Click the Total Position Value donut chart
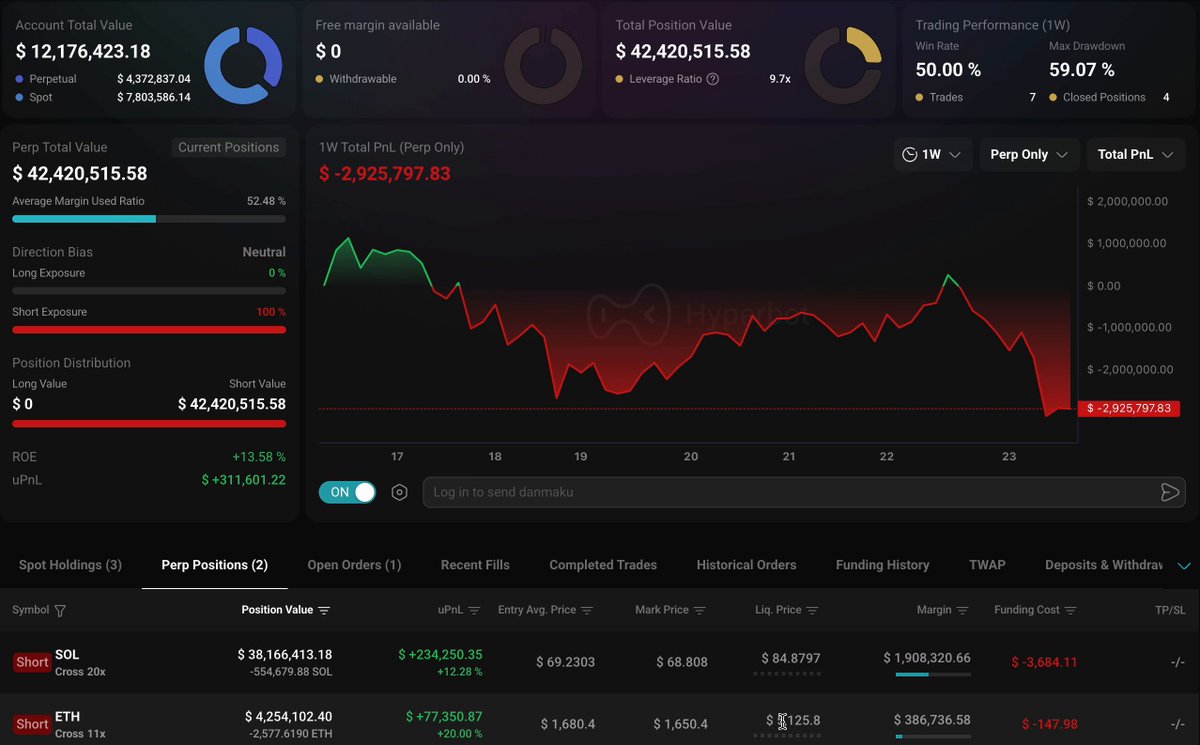The image size is (1200, 745). click(843, 66)
